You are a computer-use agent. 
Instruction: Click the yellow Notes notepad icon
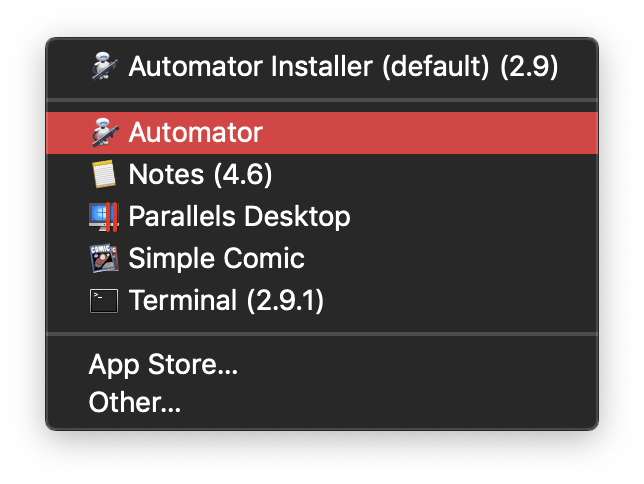(x=104, y=174)
